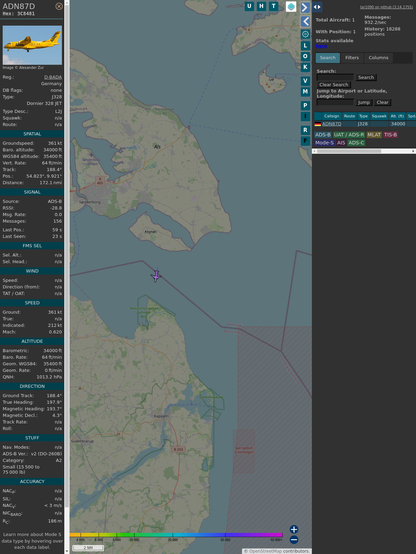Toggle the P map option button

click(x=305, y=105)
